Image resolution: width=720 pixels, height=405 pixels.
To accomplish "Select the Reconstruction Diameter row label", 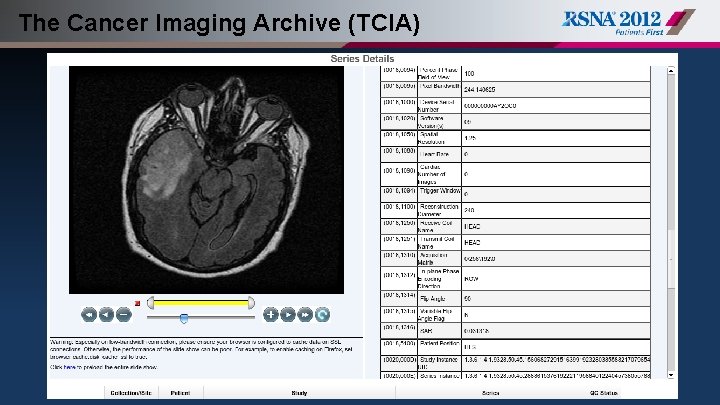I will point(439,210).
